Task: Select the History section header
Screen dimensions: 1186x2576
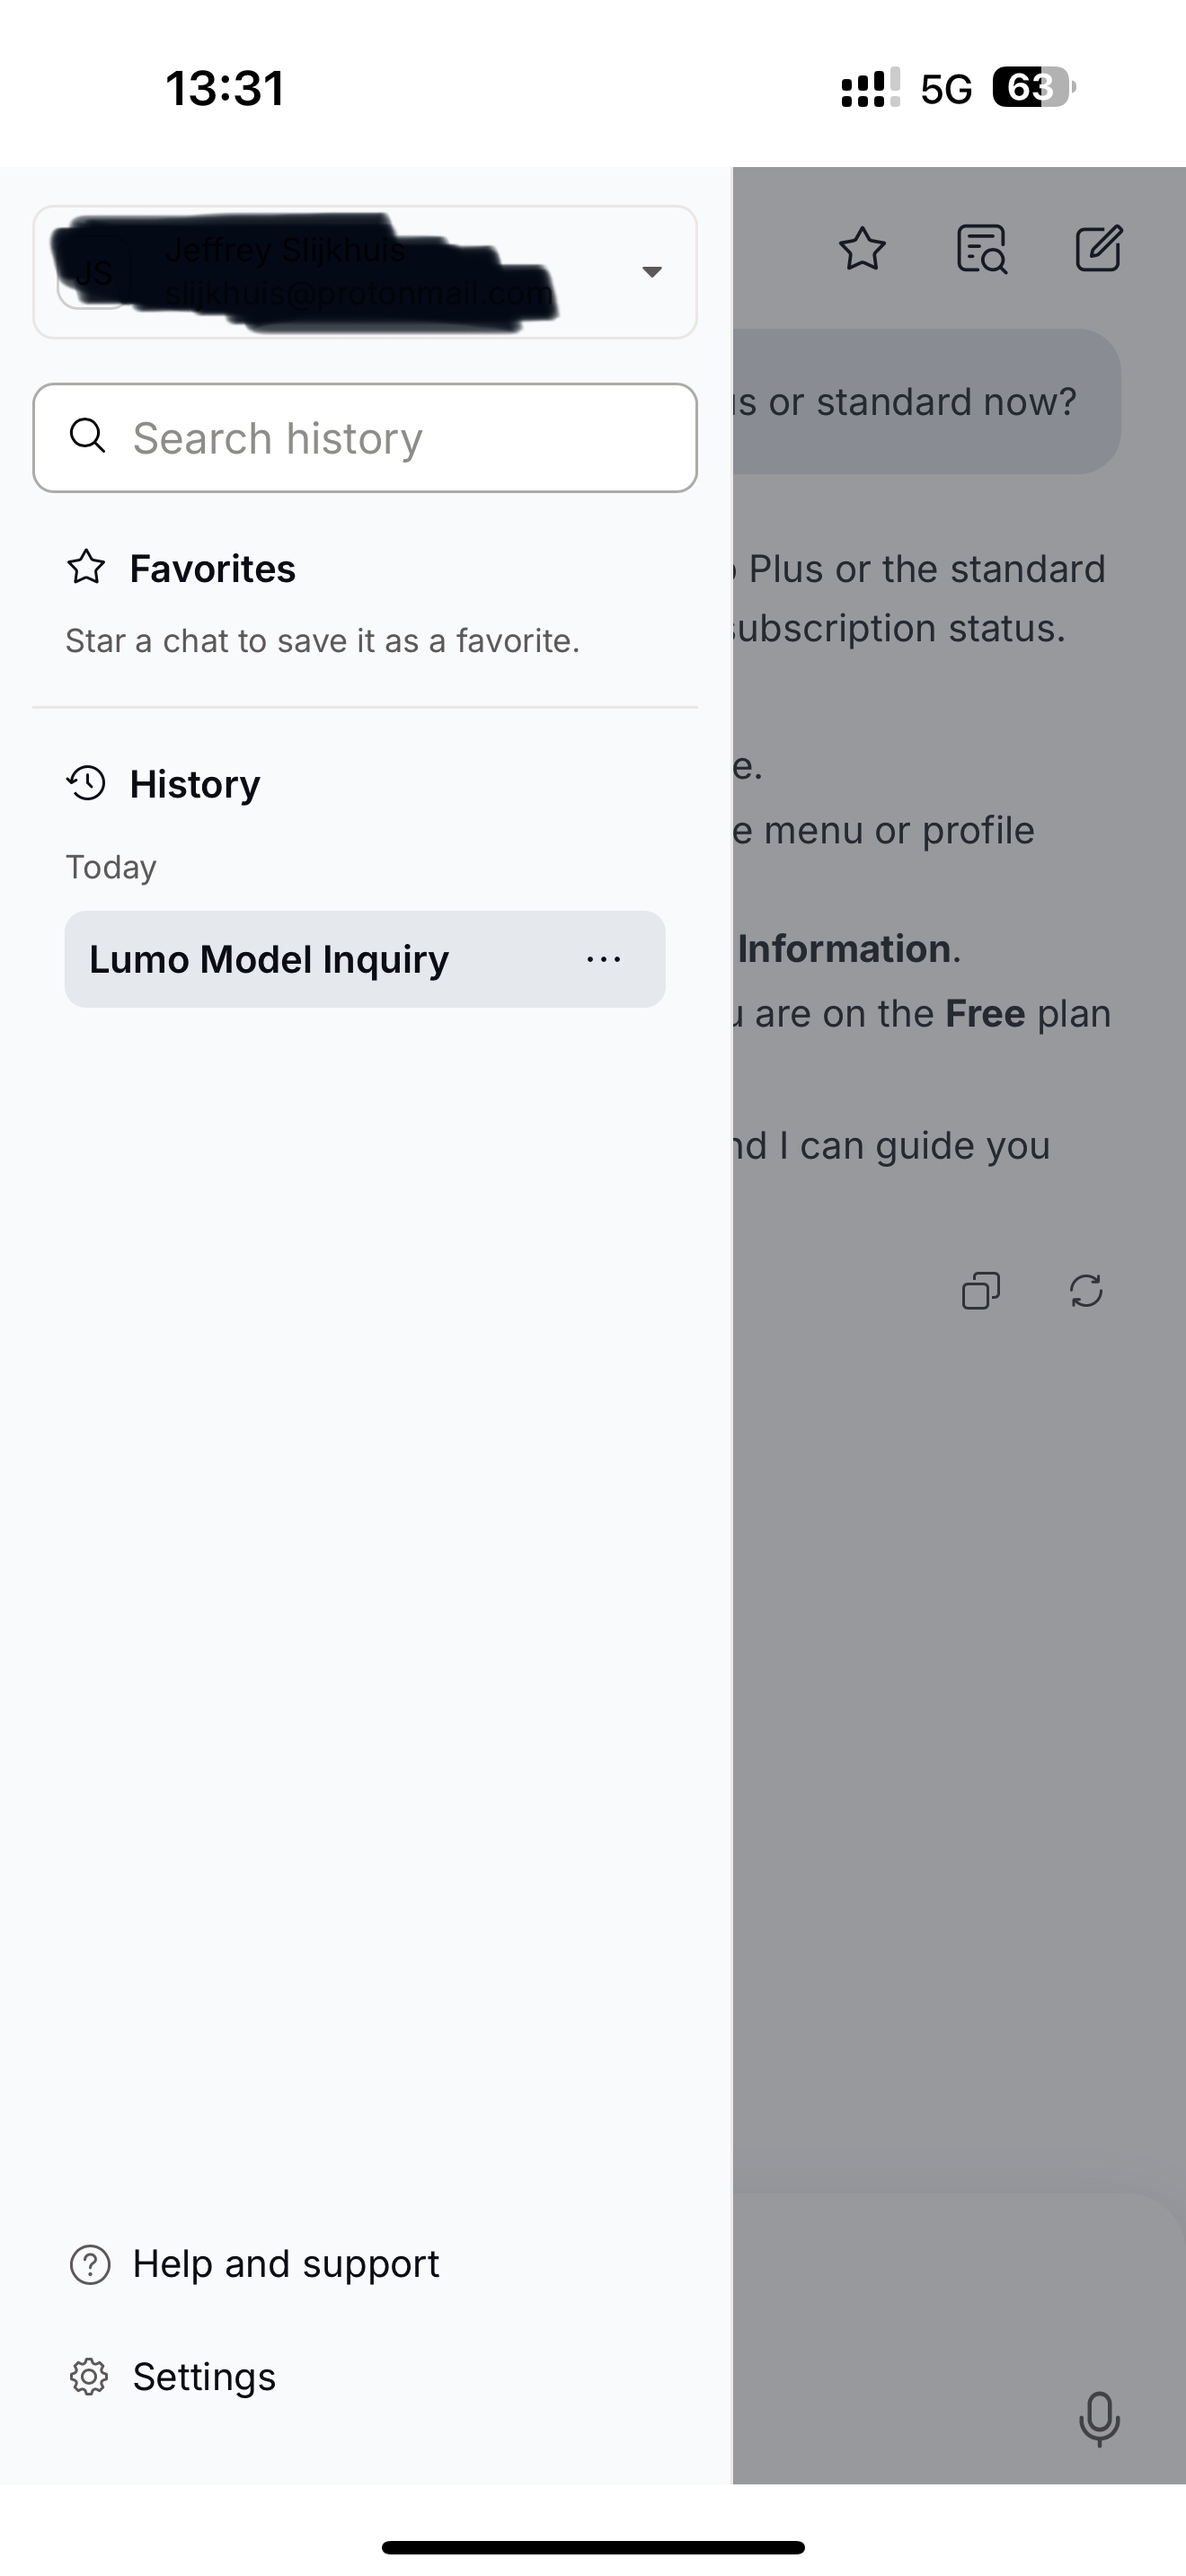Action: click(x=195, y=784)
